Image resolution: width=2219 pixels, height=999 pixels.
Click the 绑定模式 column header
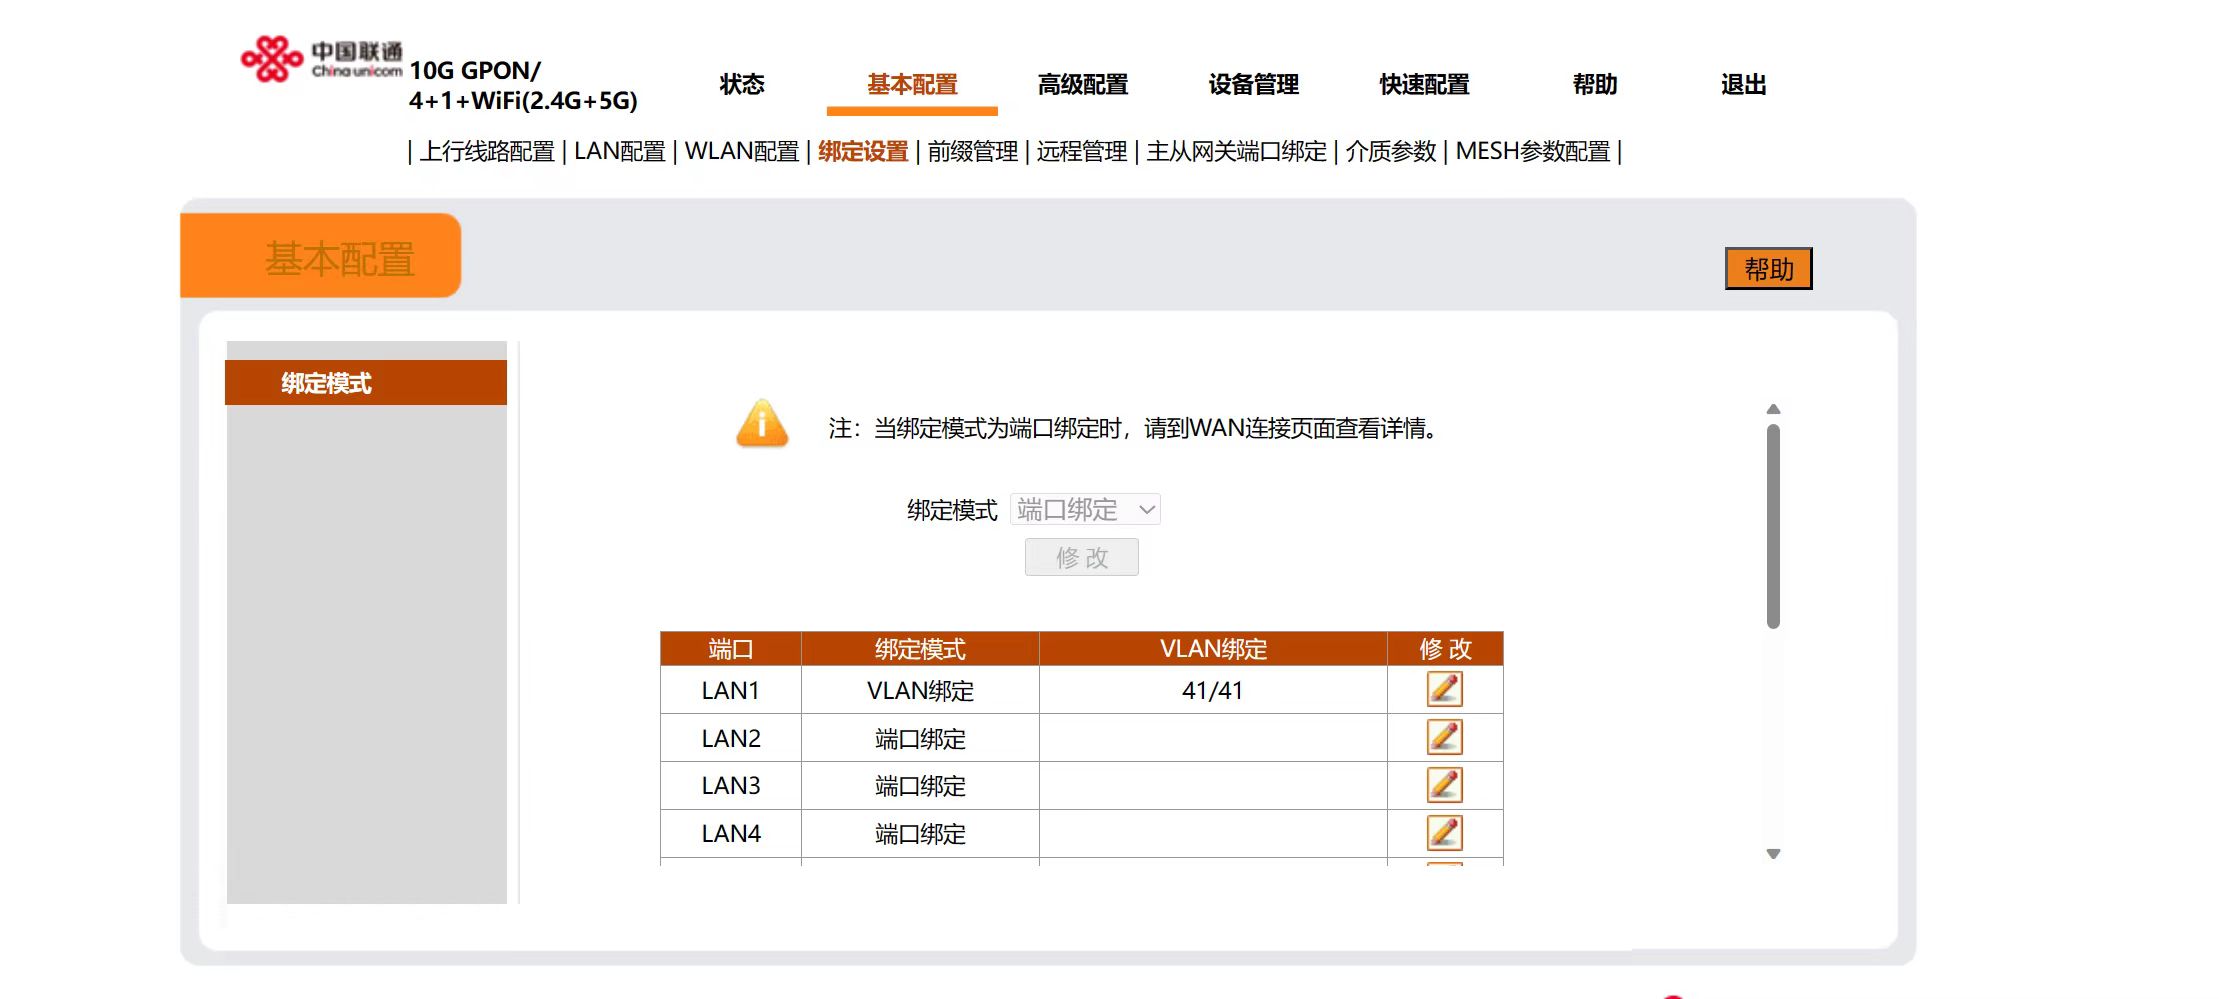[920, 649]
